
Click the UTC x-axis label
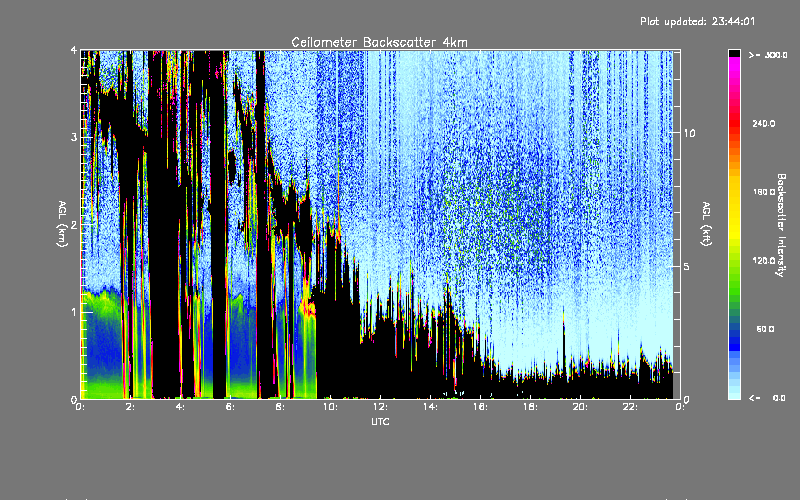tap(380, 421)
